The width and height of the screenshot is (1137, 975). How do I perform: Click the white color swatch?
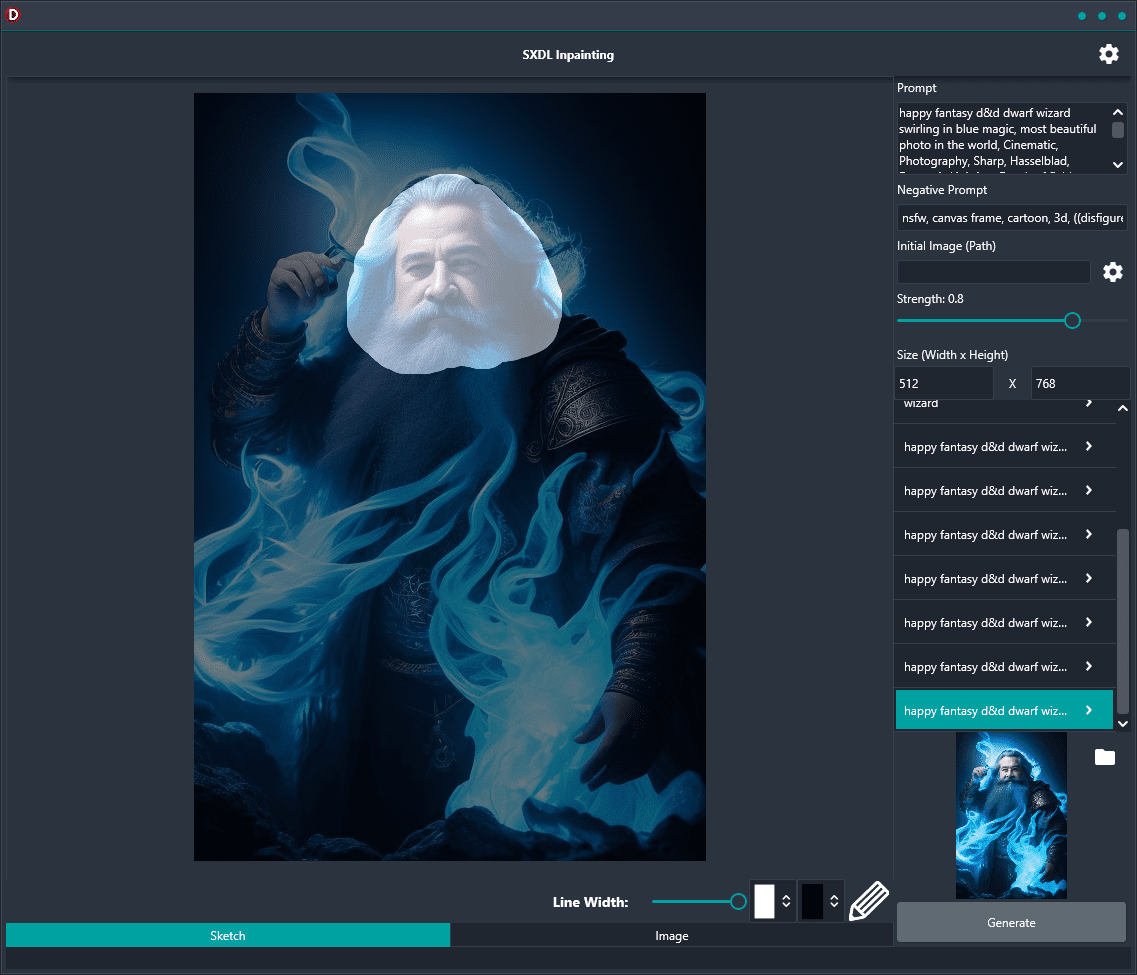(x=764, y=901)
